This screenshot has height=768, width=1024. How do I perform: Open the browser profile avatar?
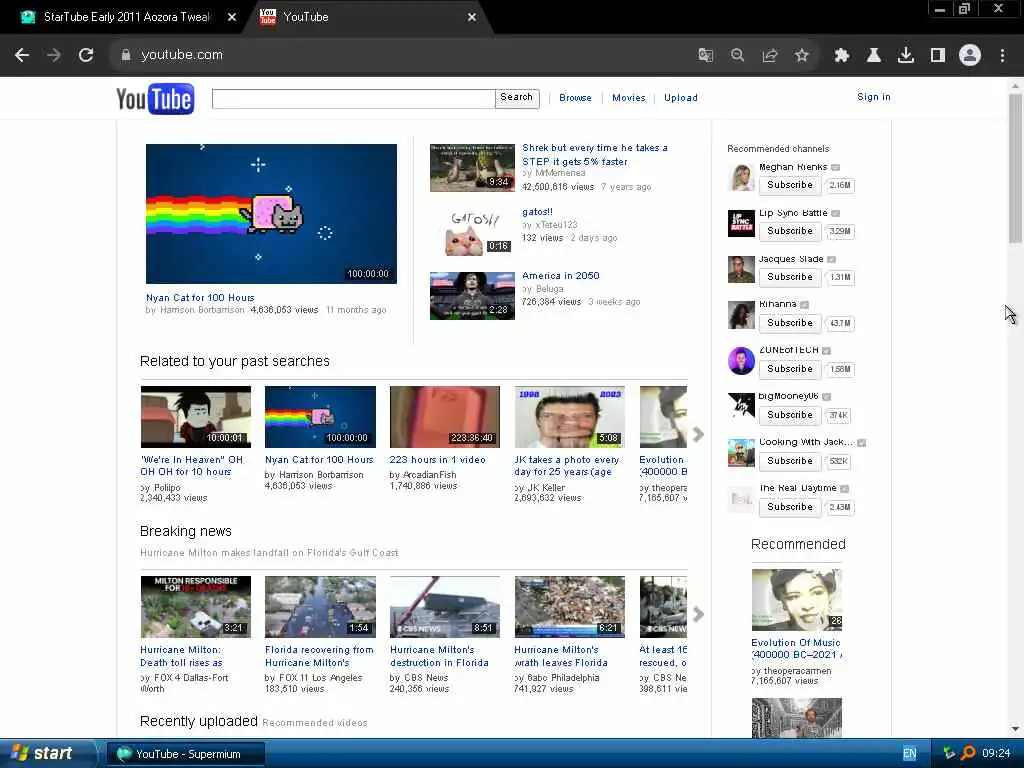tap(970, 56)
